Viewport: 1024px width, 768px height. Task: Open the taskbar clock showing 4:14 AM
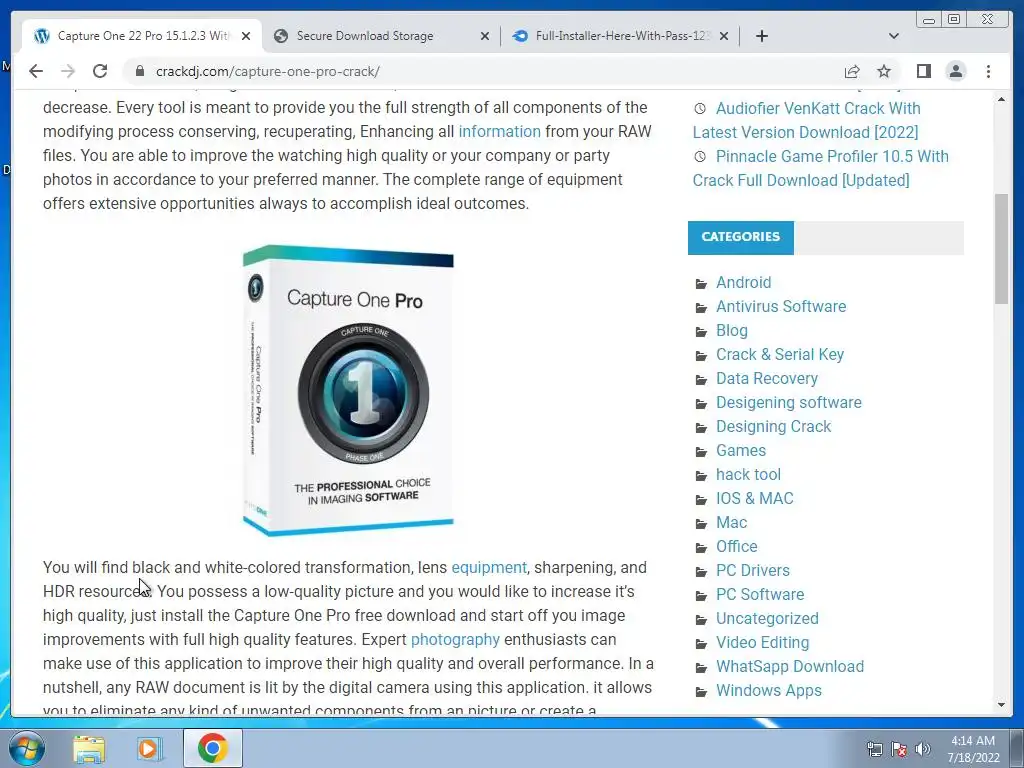click(973, 748)
